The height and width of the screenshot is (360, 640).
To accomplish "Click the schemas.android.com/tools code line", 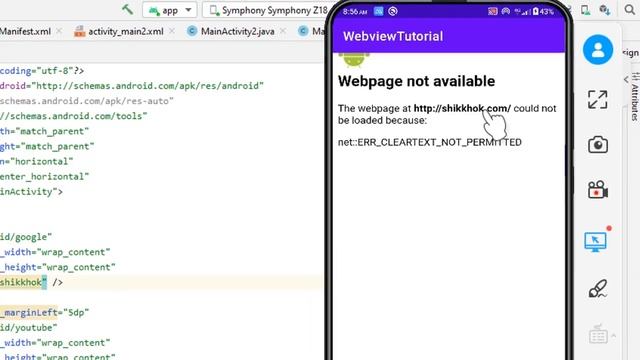I will click(x=73, y=116).
